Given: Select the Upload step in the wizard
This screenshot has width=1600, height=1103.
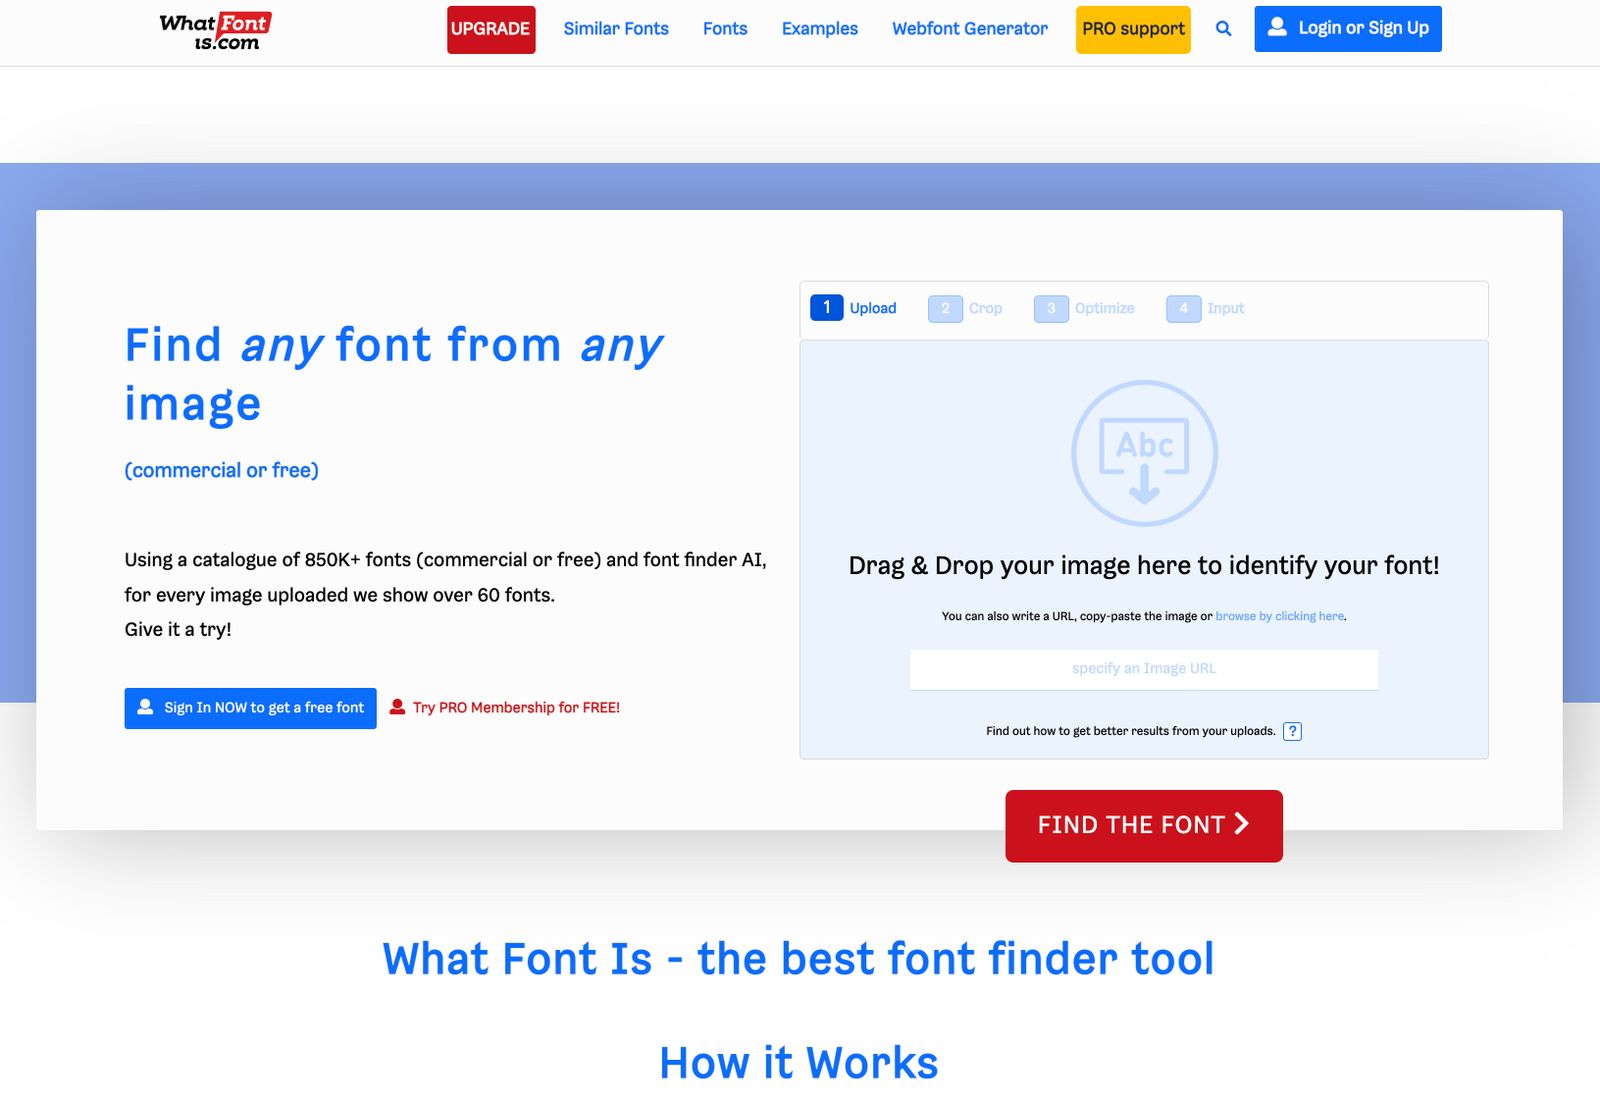Looking at the screenshot, I should pos(855,308).
